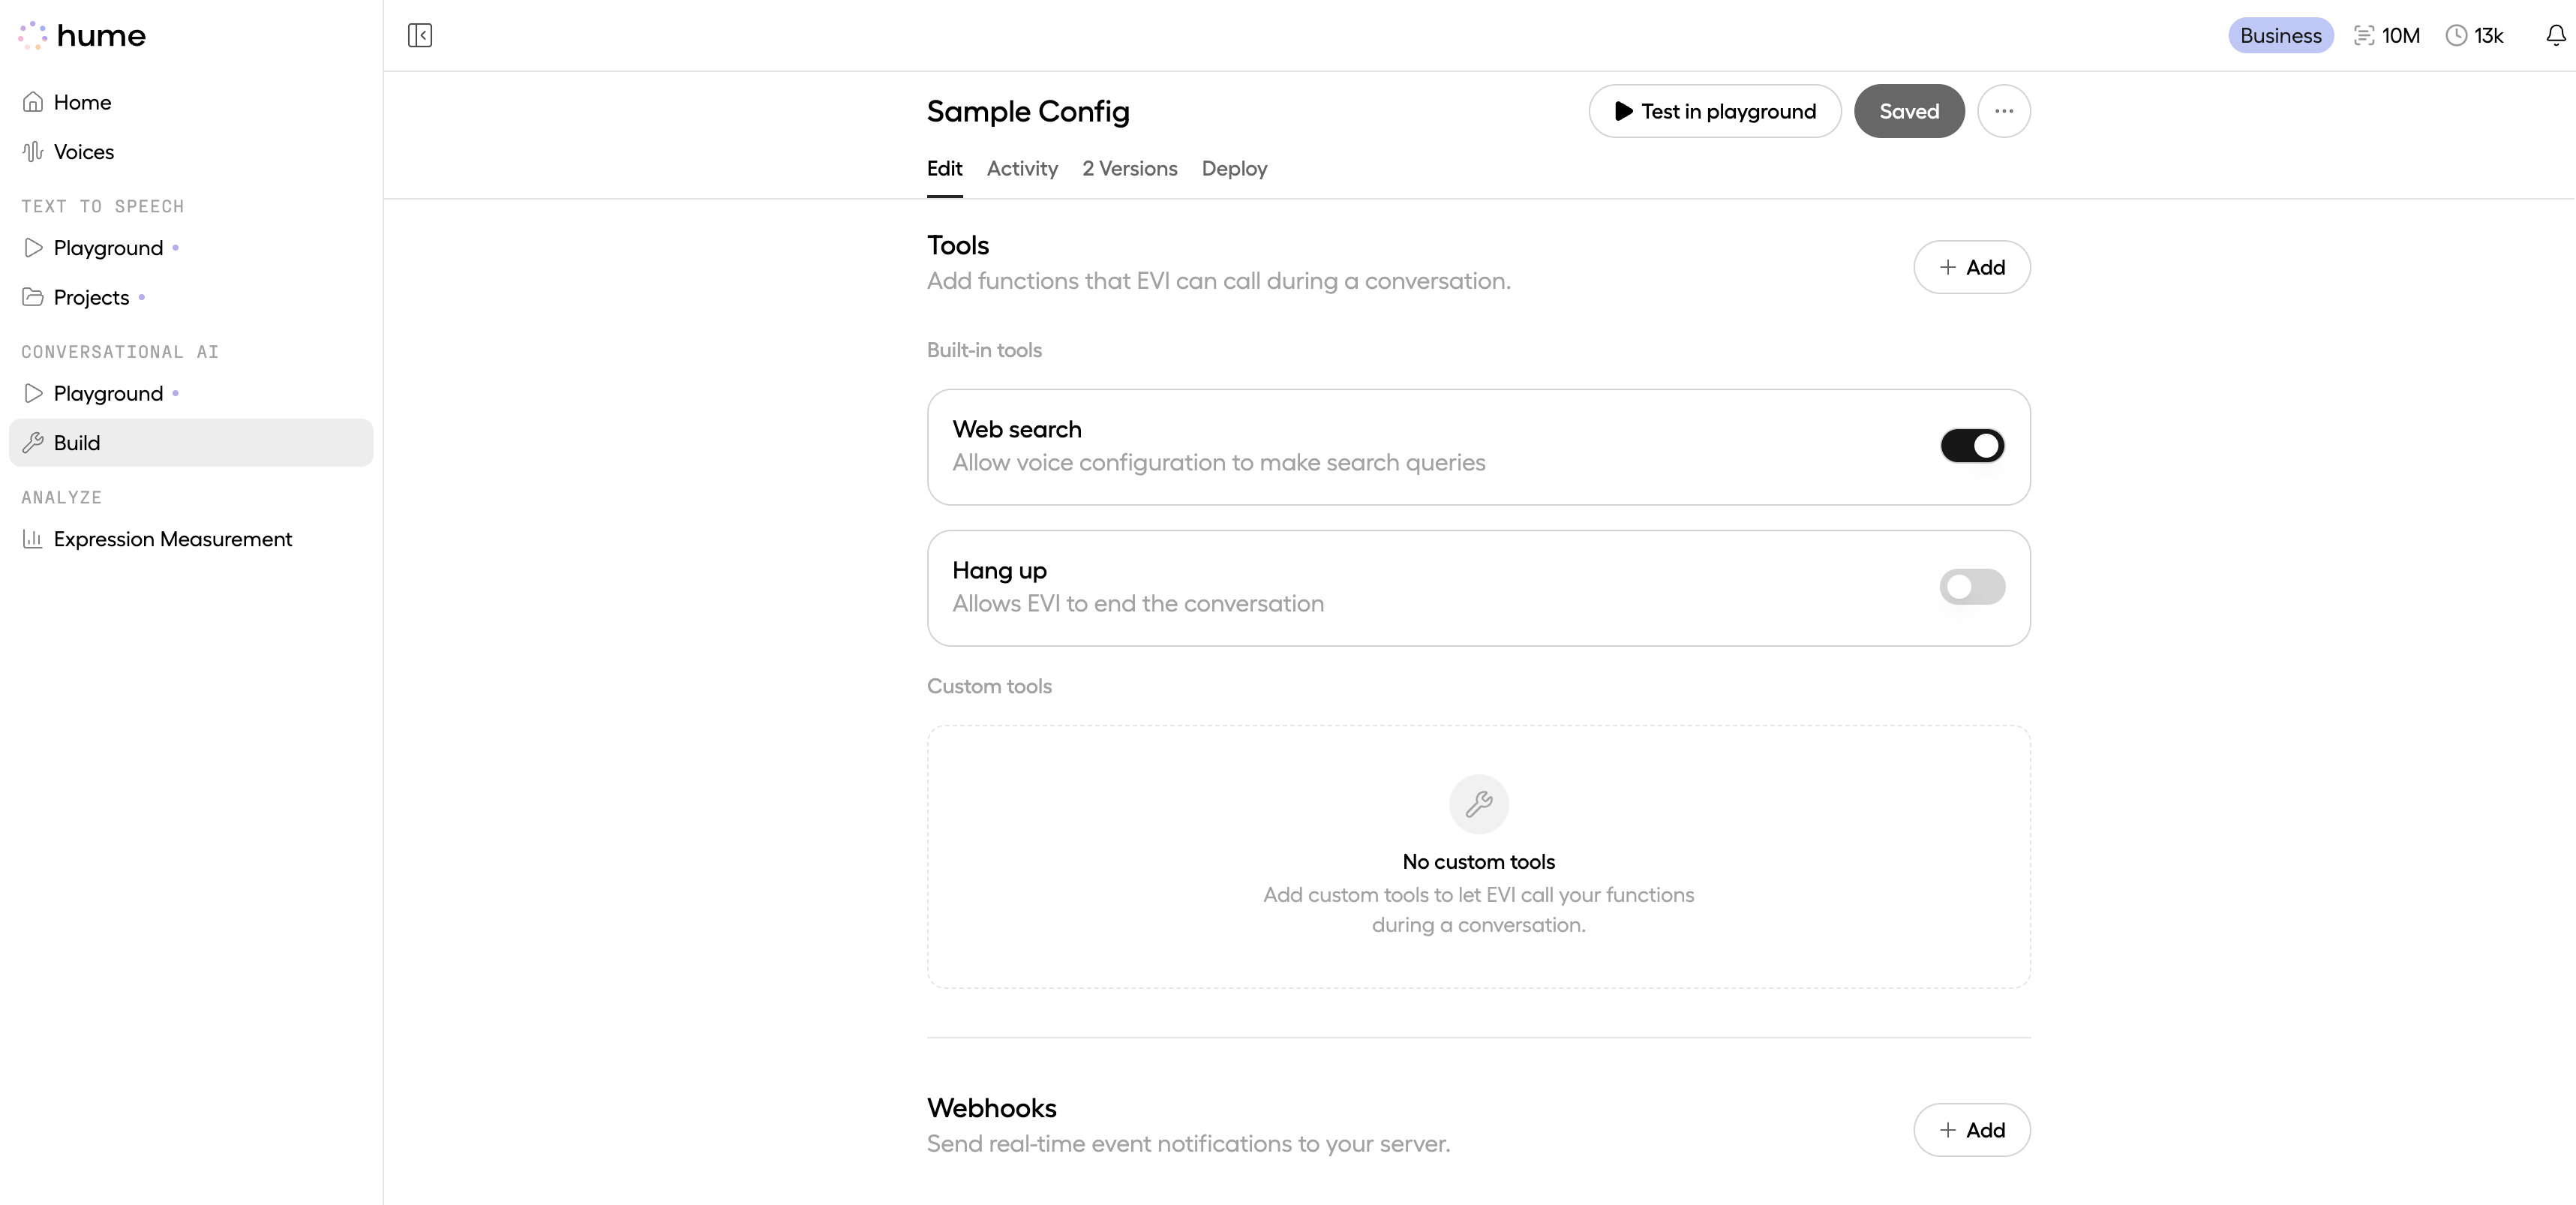Open Expression Measurement

[x=172, y=539]
